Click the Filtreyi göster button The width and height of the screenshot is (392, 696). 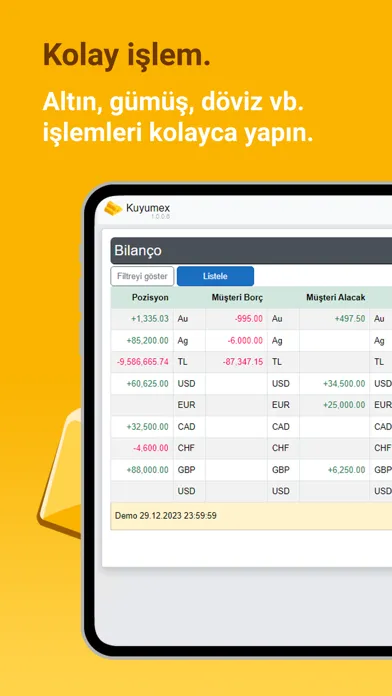click(x=142, y=276)
